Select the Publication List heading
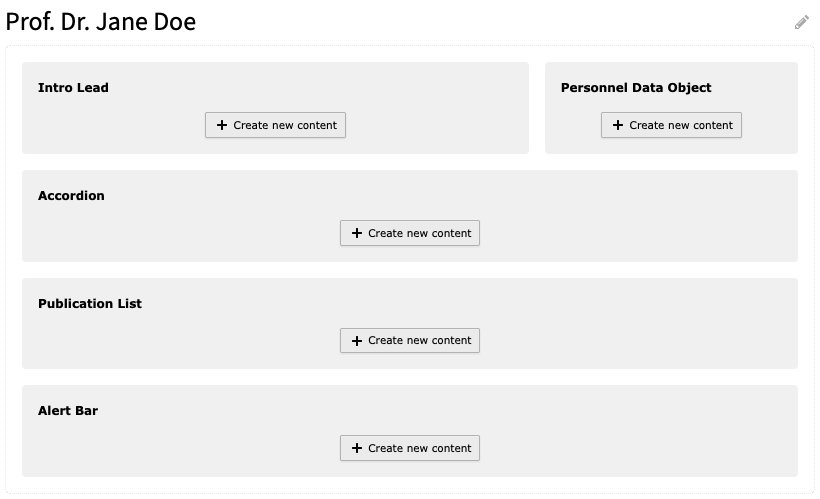The width and height of the screenshot is (820, 499). tap(90, 304)
